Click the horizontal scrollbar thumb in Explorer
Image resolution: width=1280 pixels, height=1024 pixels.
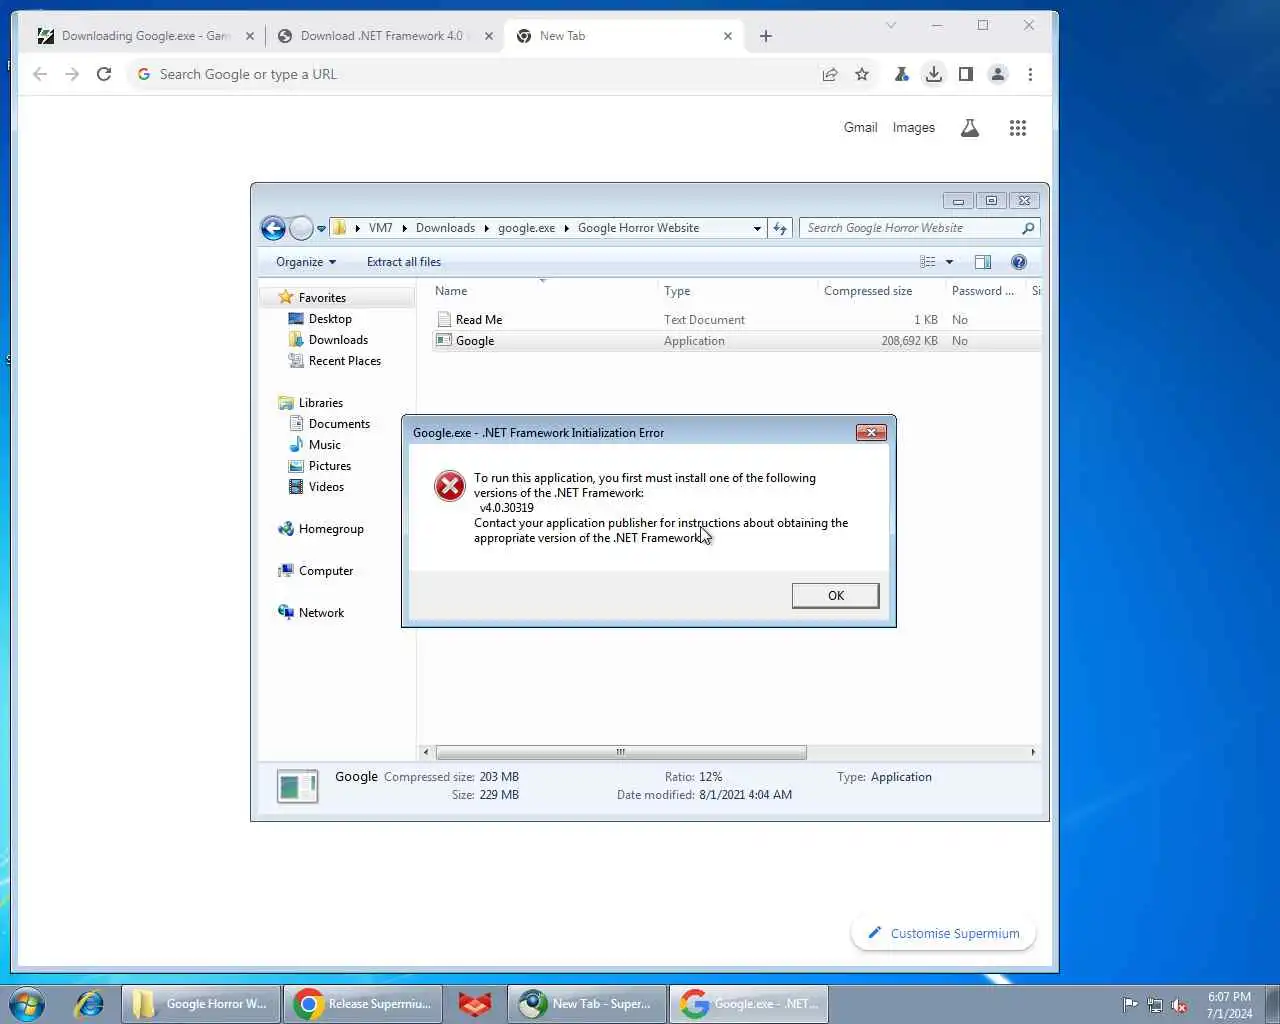(x=621, y=752)
